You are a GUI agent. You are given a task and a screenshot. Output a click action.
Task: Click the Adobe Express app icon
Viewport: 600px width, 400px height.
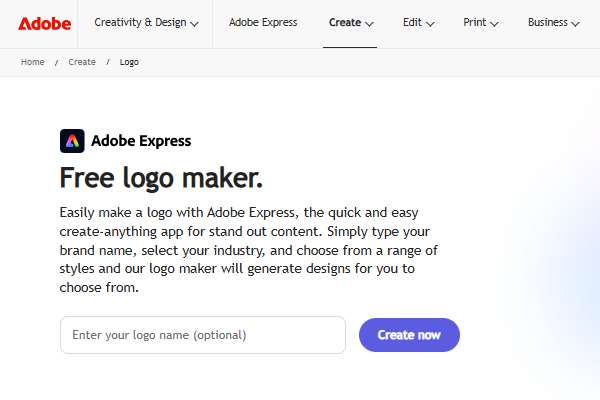pos(72,141)
